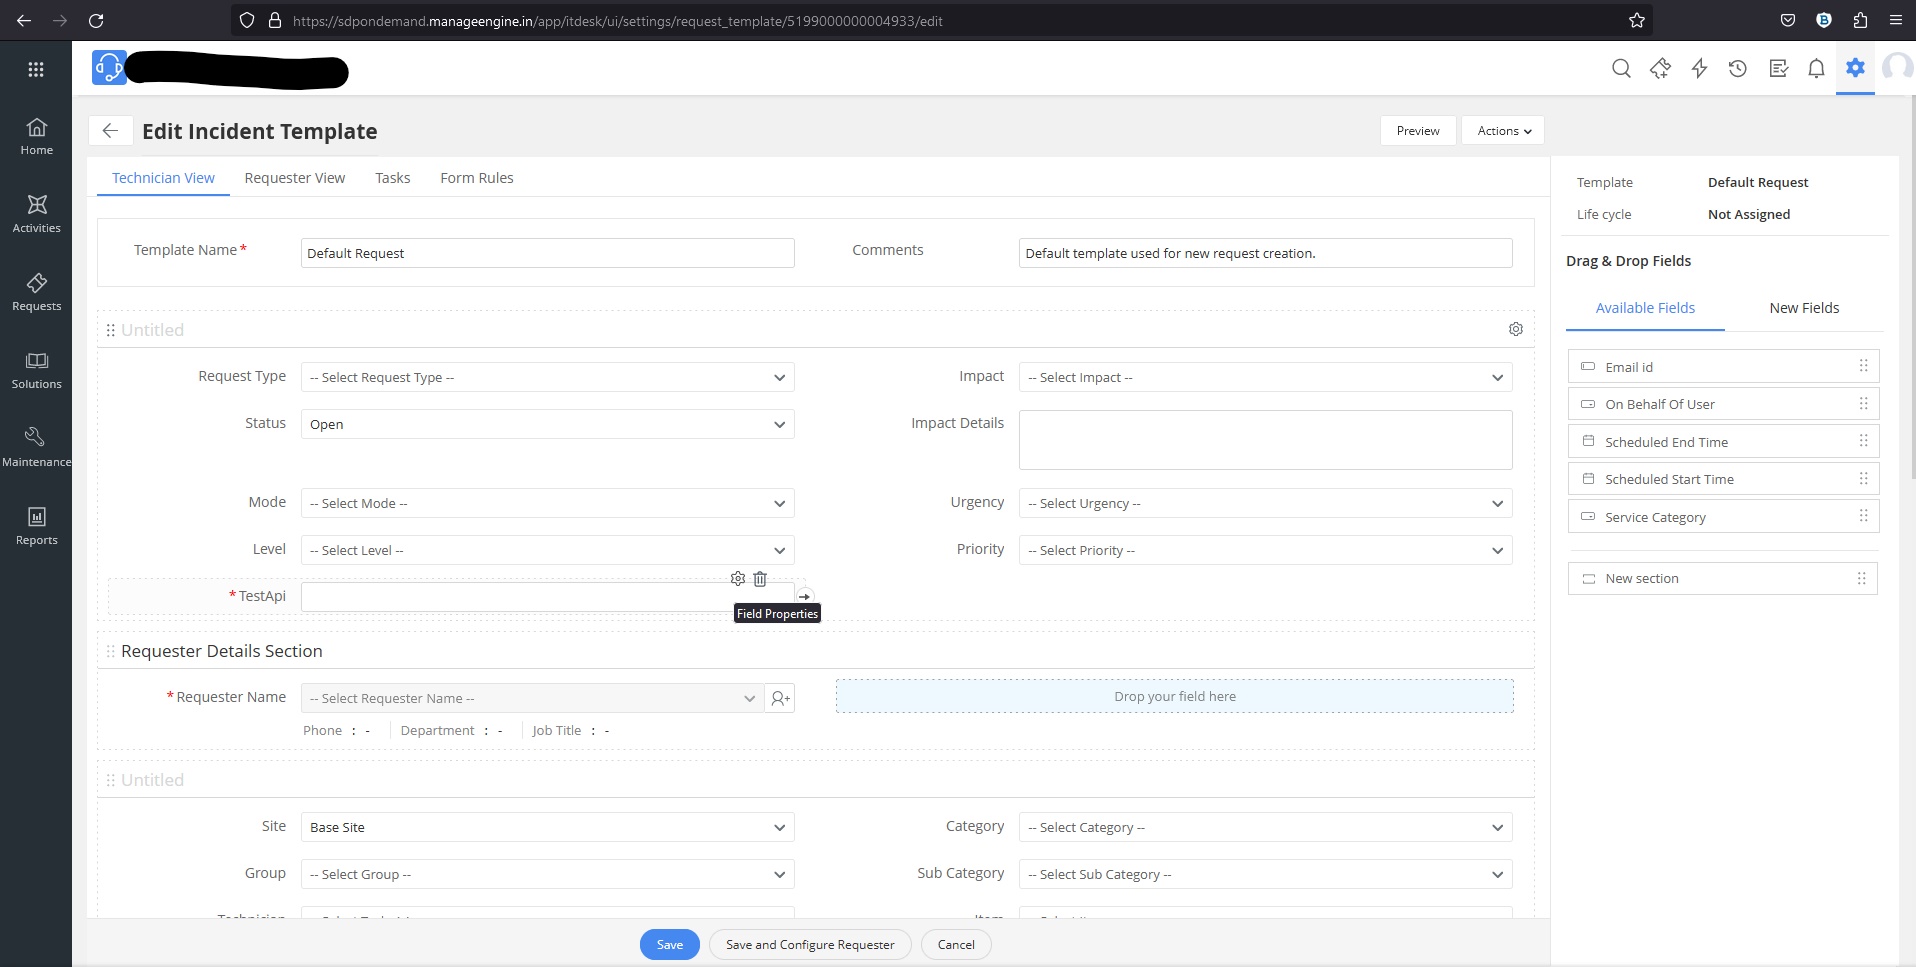Open the notifications bell icon
This screenshot has width=1916, height=967.
1816,68
